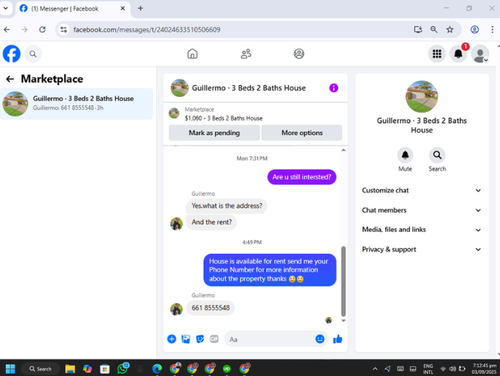
Task: Close the Messenger | Facebook tab
Action: (123, 8)
